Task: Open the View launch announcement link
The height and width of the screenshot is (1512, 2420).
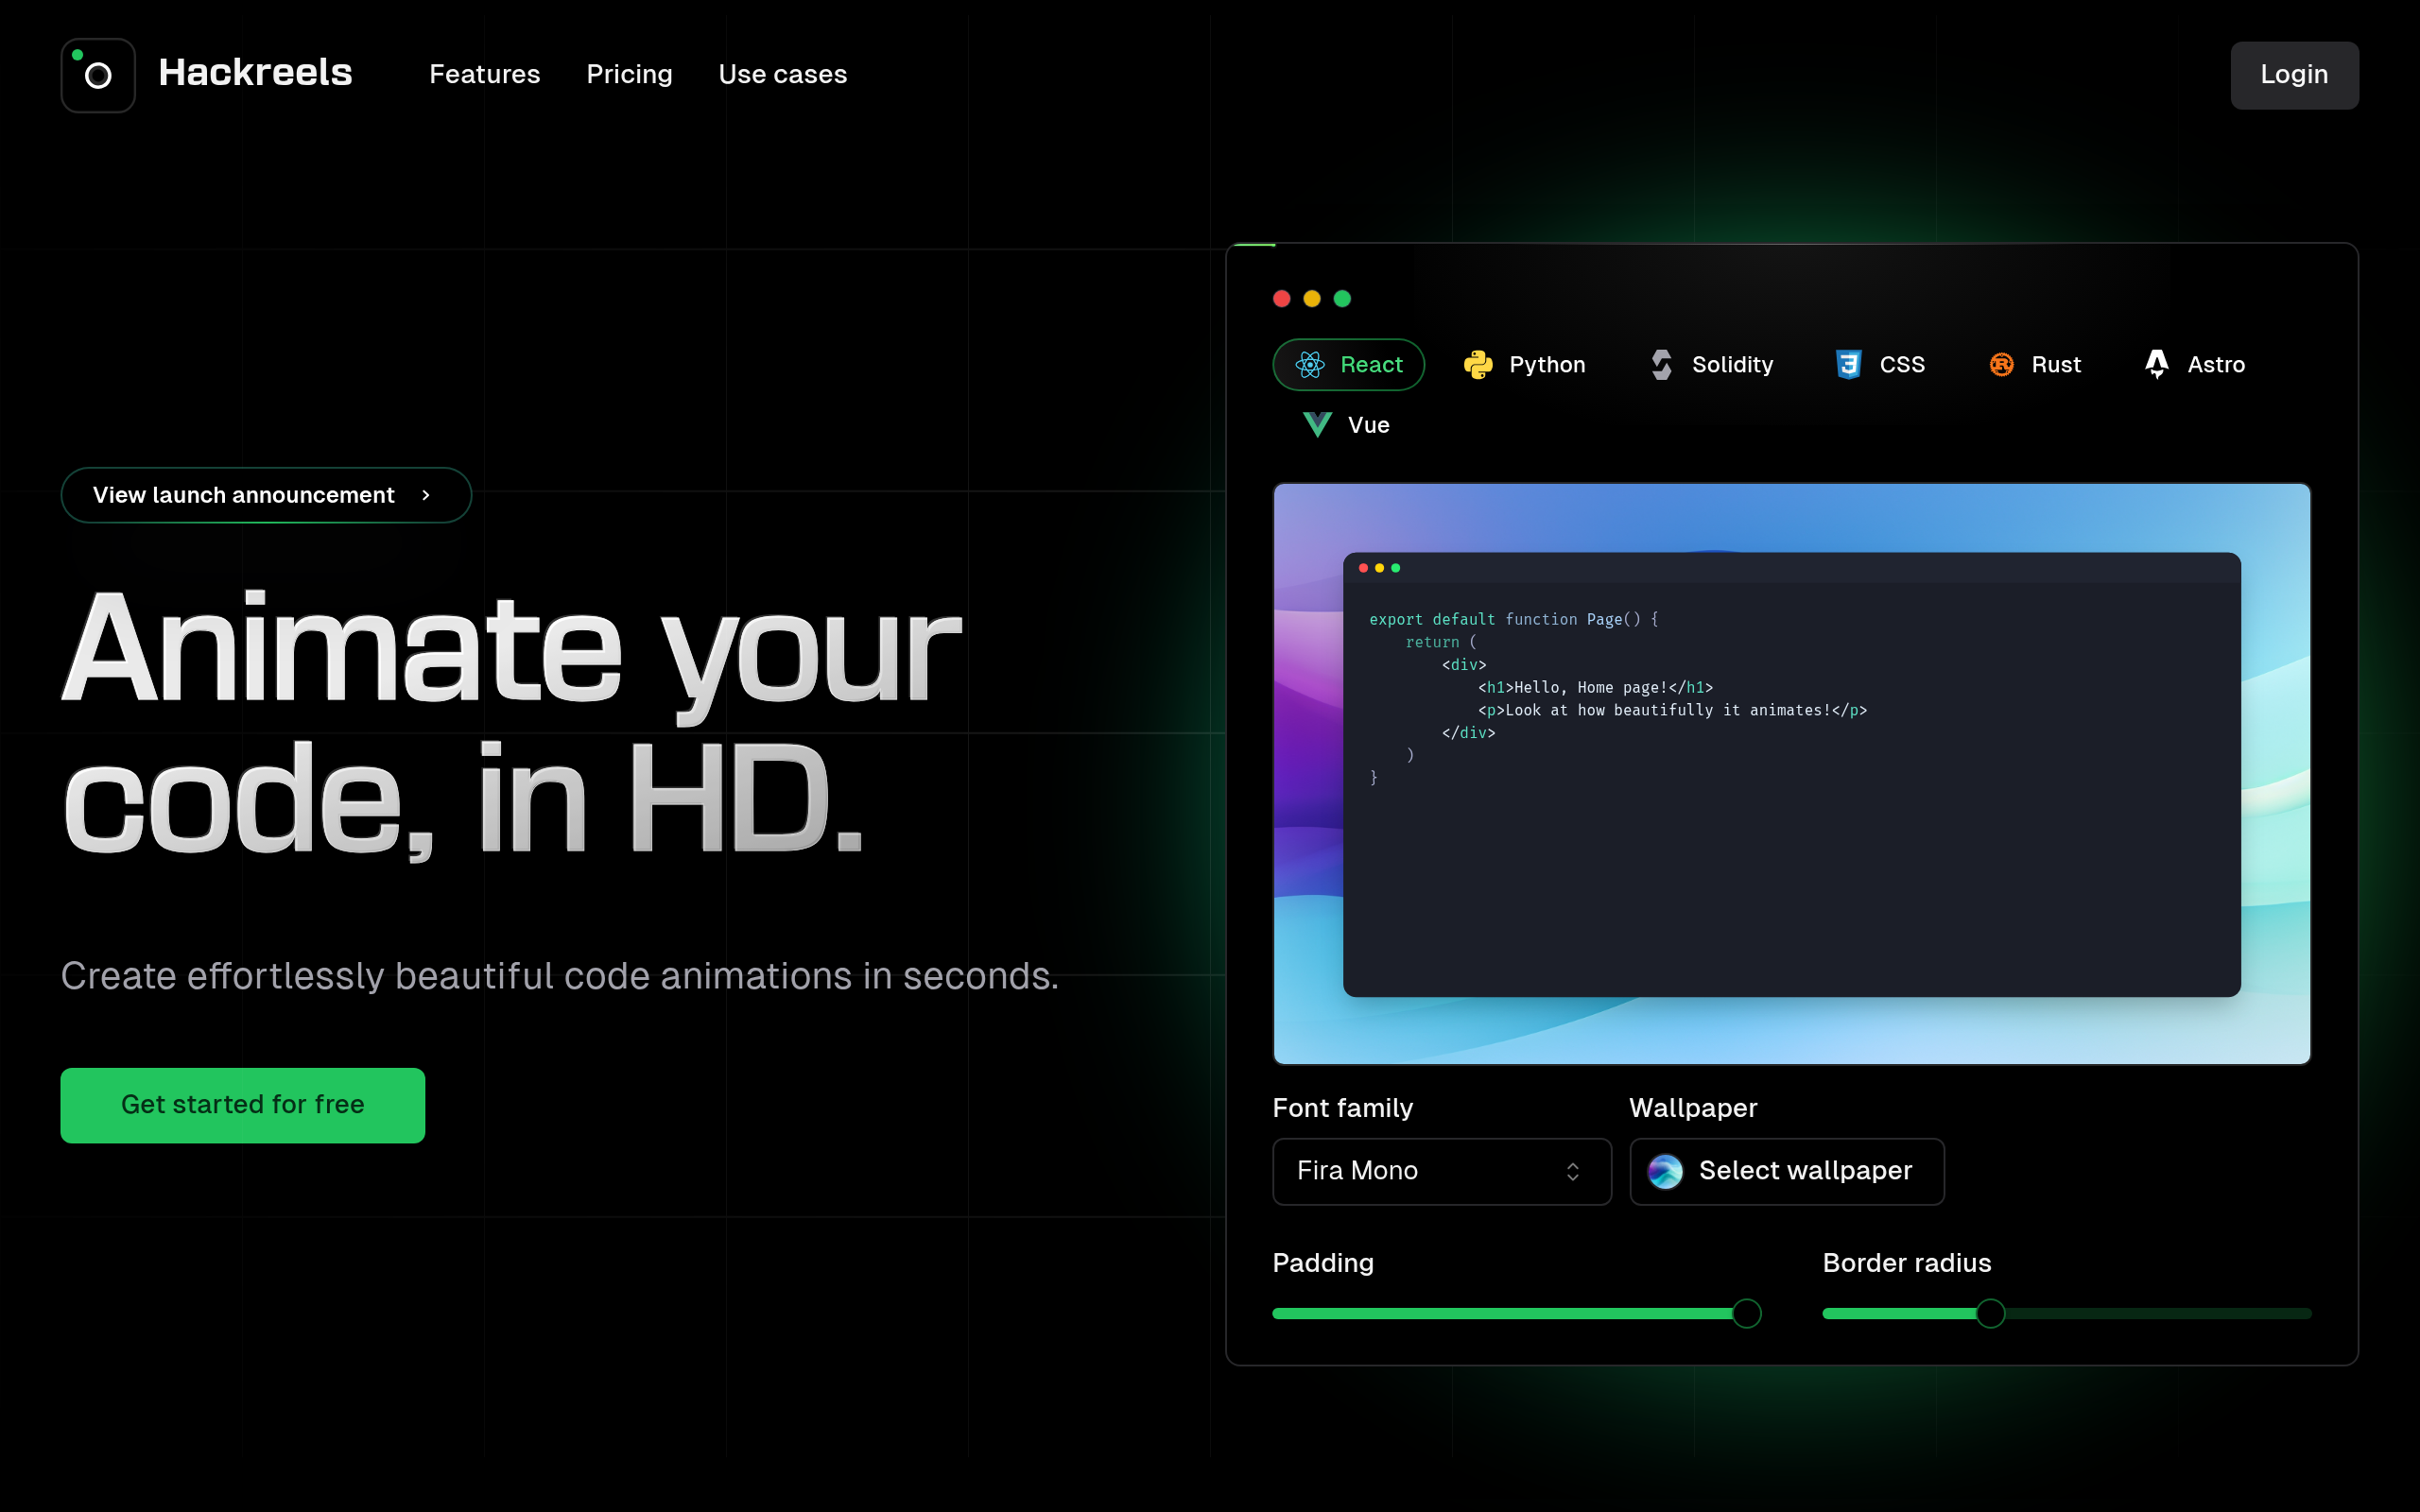Action: tap(266, 495)
